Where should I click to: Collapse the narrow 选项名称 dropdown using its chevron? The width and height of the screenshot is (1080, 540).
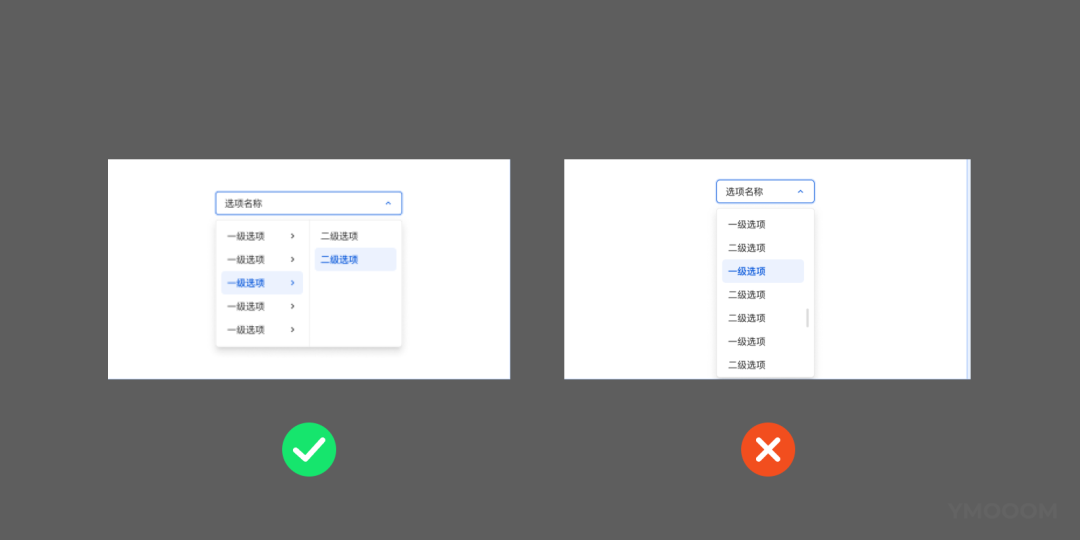tap(800, 191)
